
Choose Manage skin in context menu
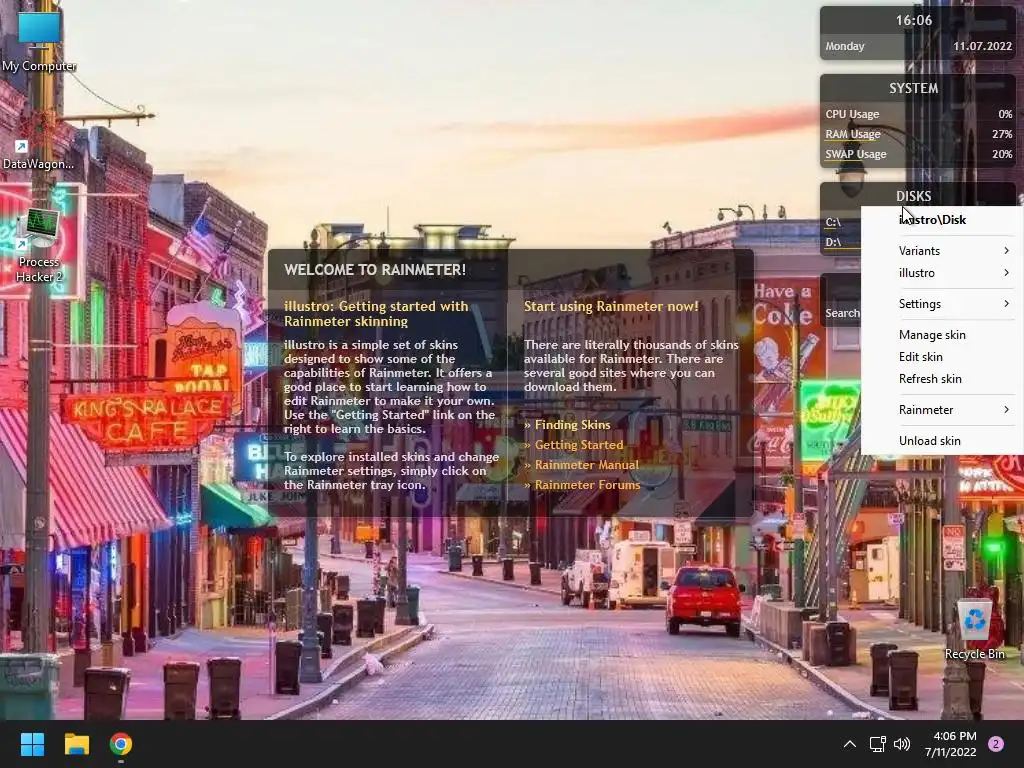tap(942, 334)
